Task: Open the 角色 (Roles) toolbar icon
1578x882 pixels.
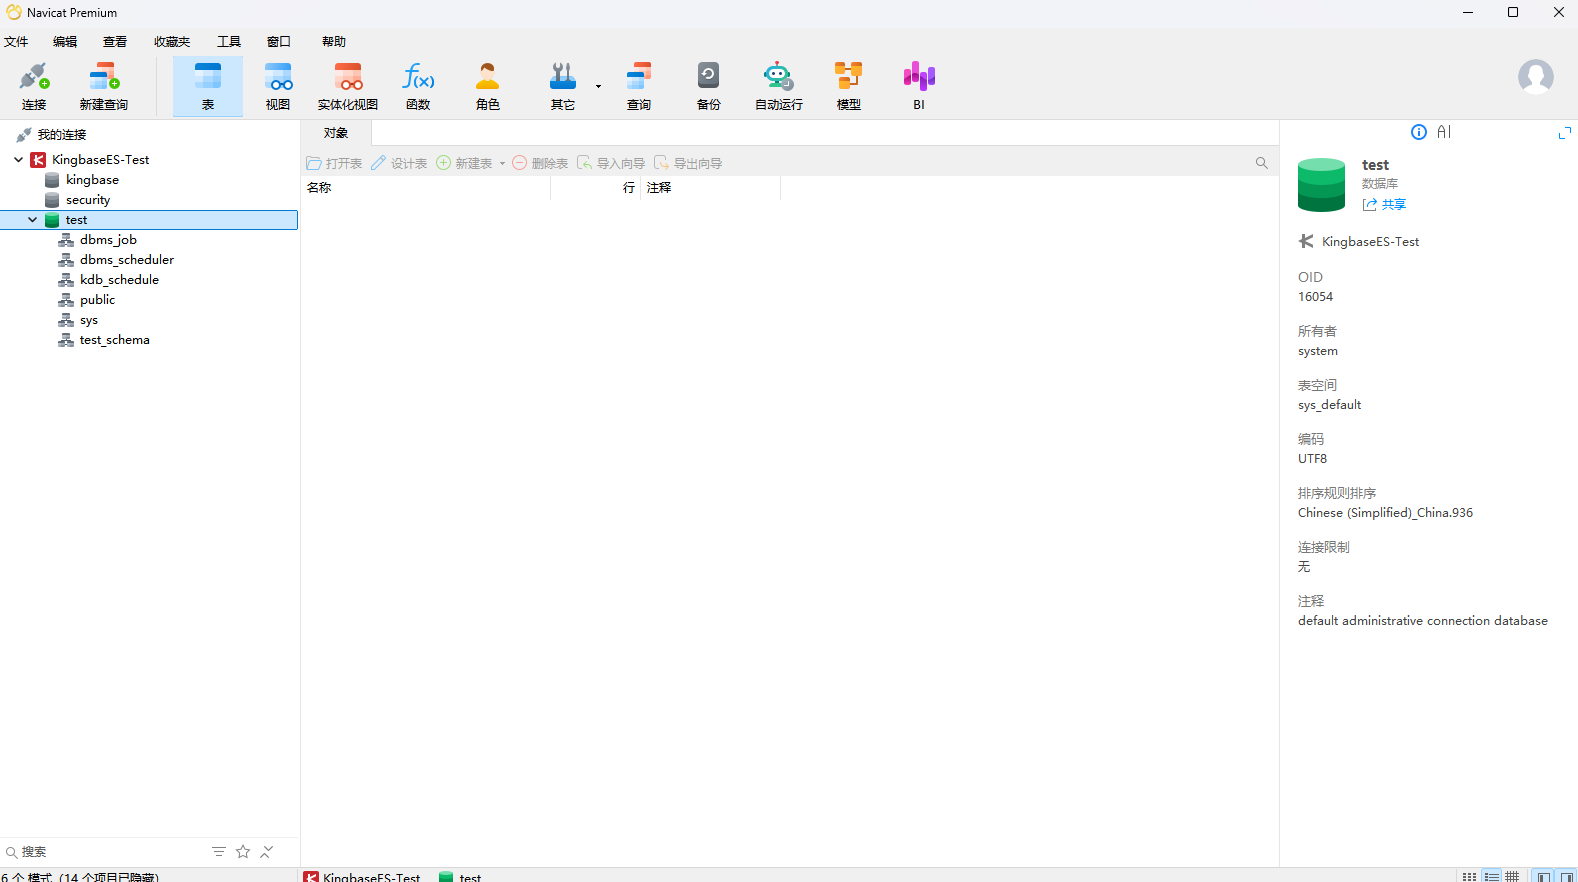Action: point(488,86)
